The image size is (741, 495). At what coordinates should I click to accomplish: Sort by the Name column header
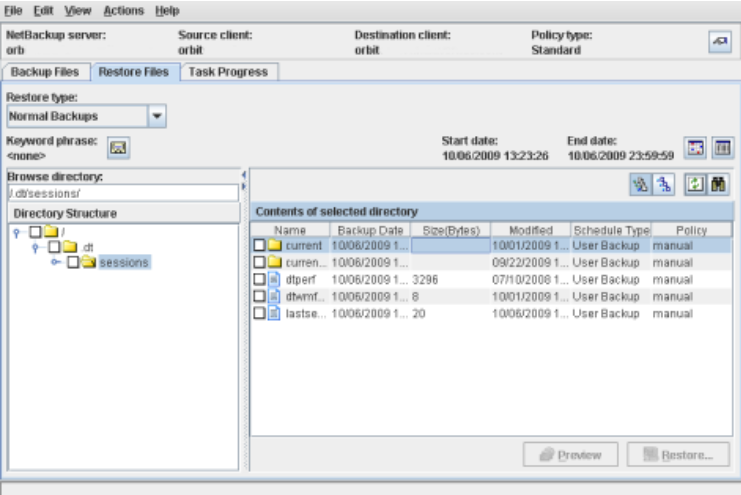290,230
